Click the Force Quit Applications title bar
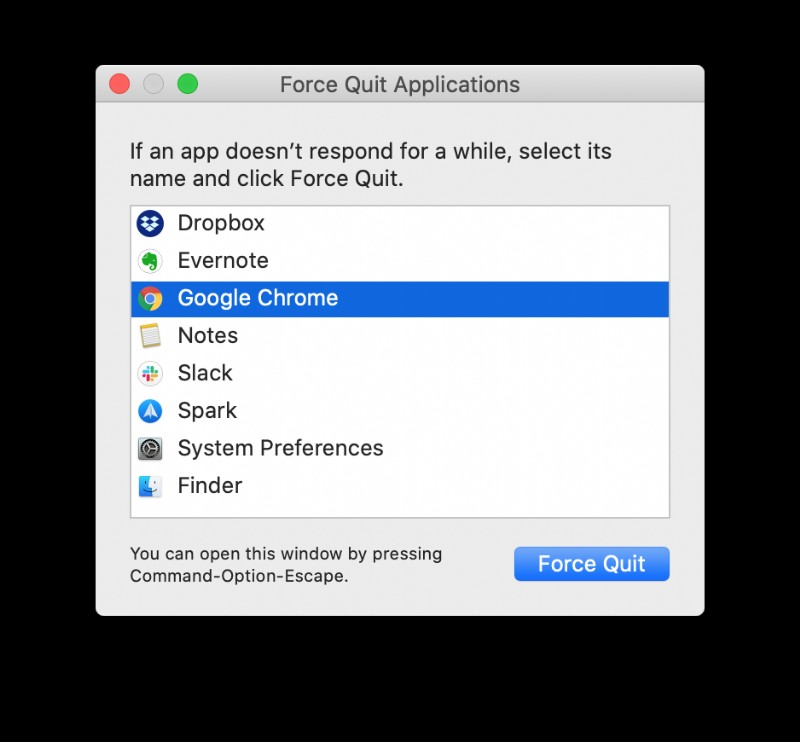800x742 pixels. [x=400, y=85]
